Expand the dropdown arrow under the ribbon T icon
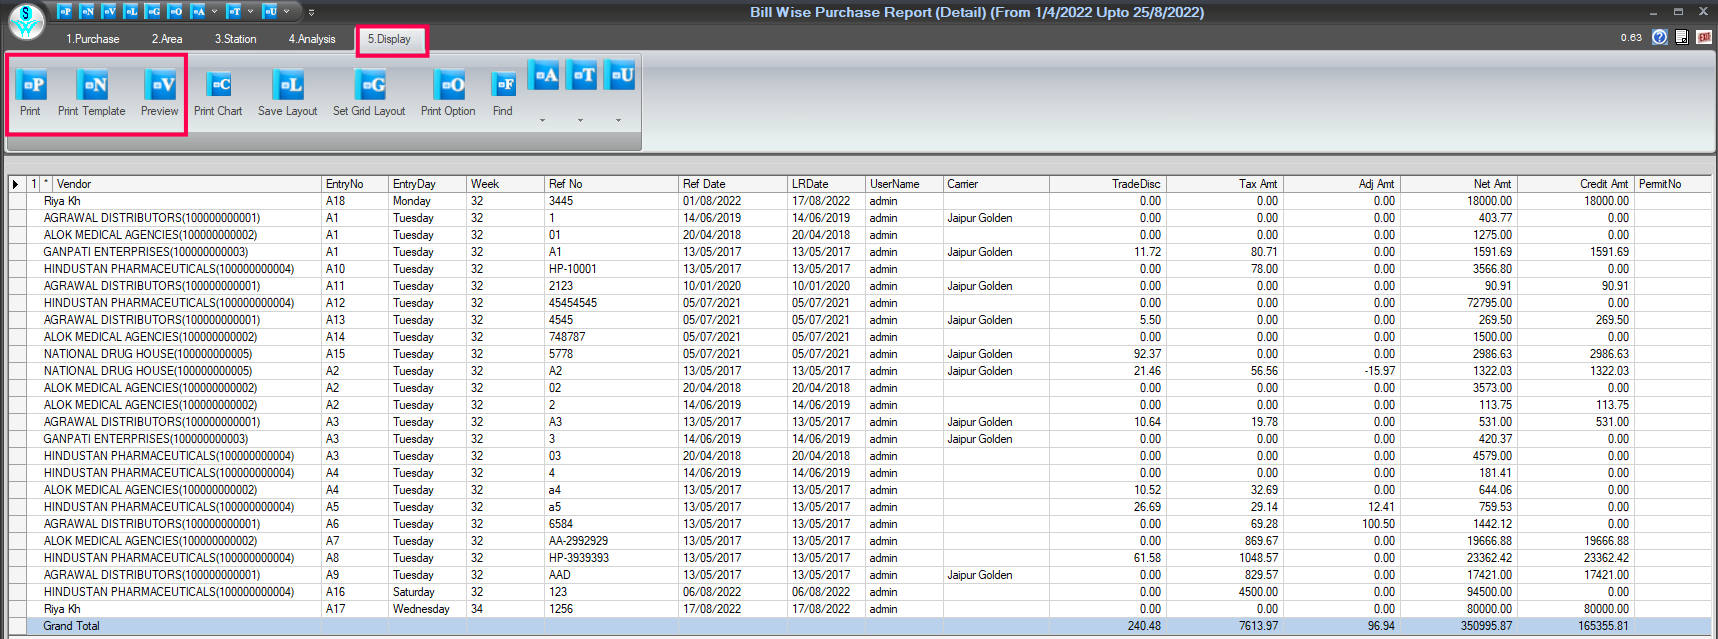Image resolution: width=1718 pixels, height=639 pixels. pyautogui.click(x=581, y=120)
